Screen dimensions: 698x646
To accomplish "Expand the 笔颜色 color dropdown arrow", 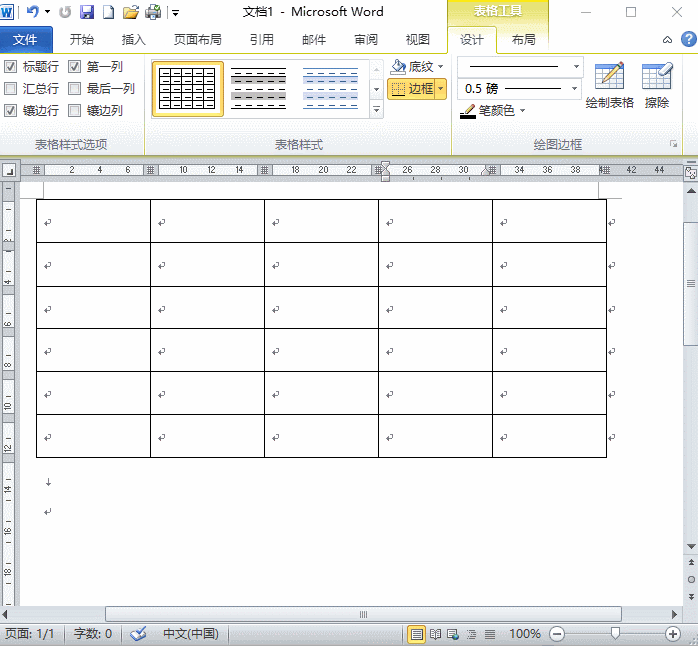I will point(523,110).
